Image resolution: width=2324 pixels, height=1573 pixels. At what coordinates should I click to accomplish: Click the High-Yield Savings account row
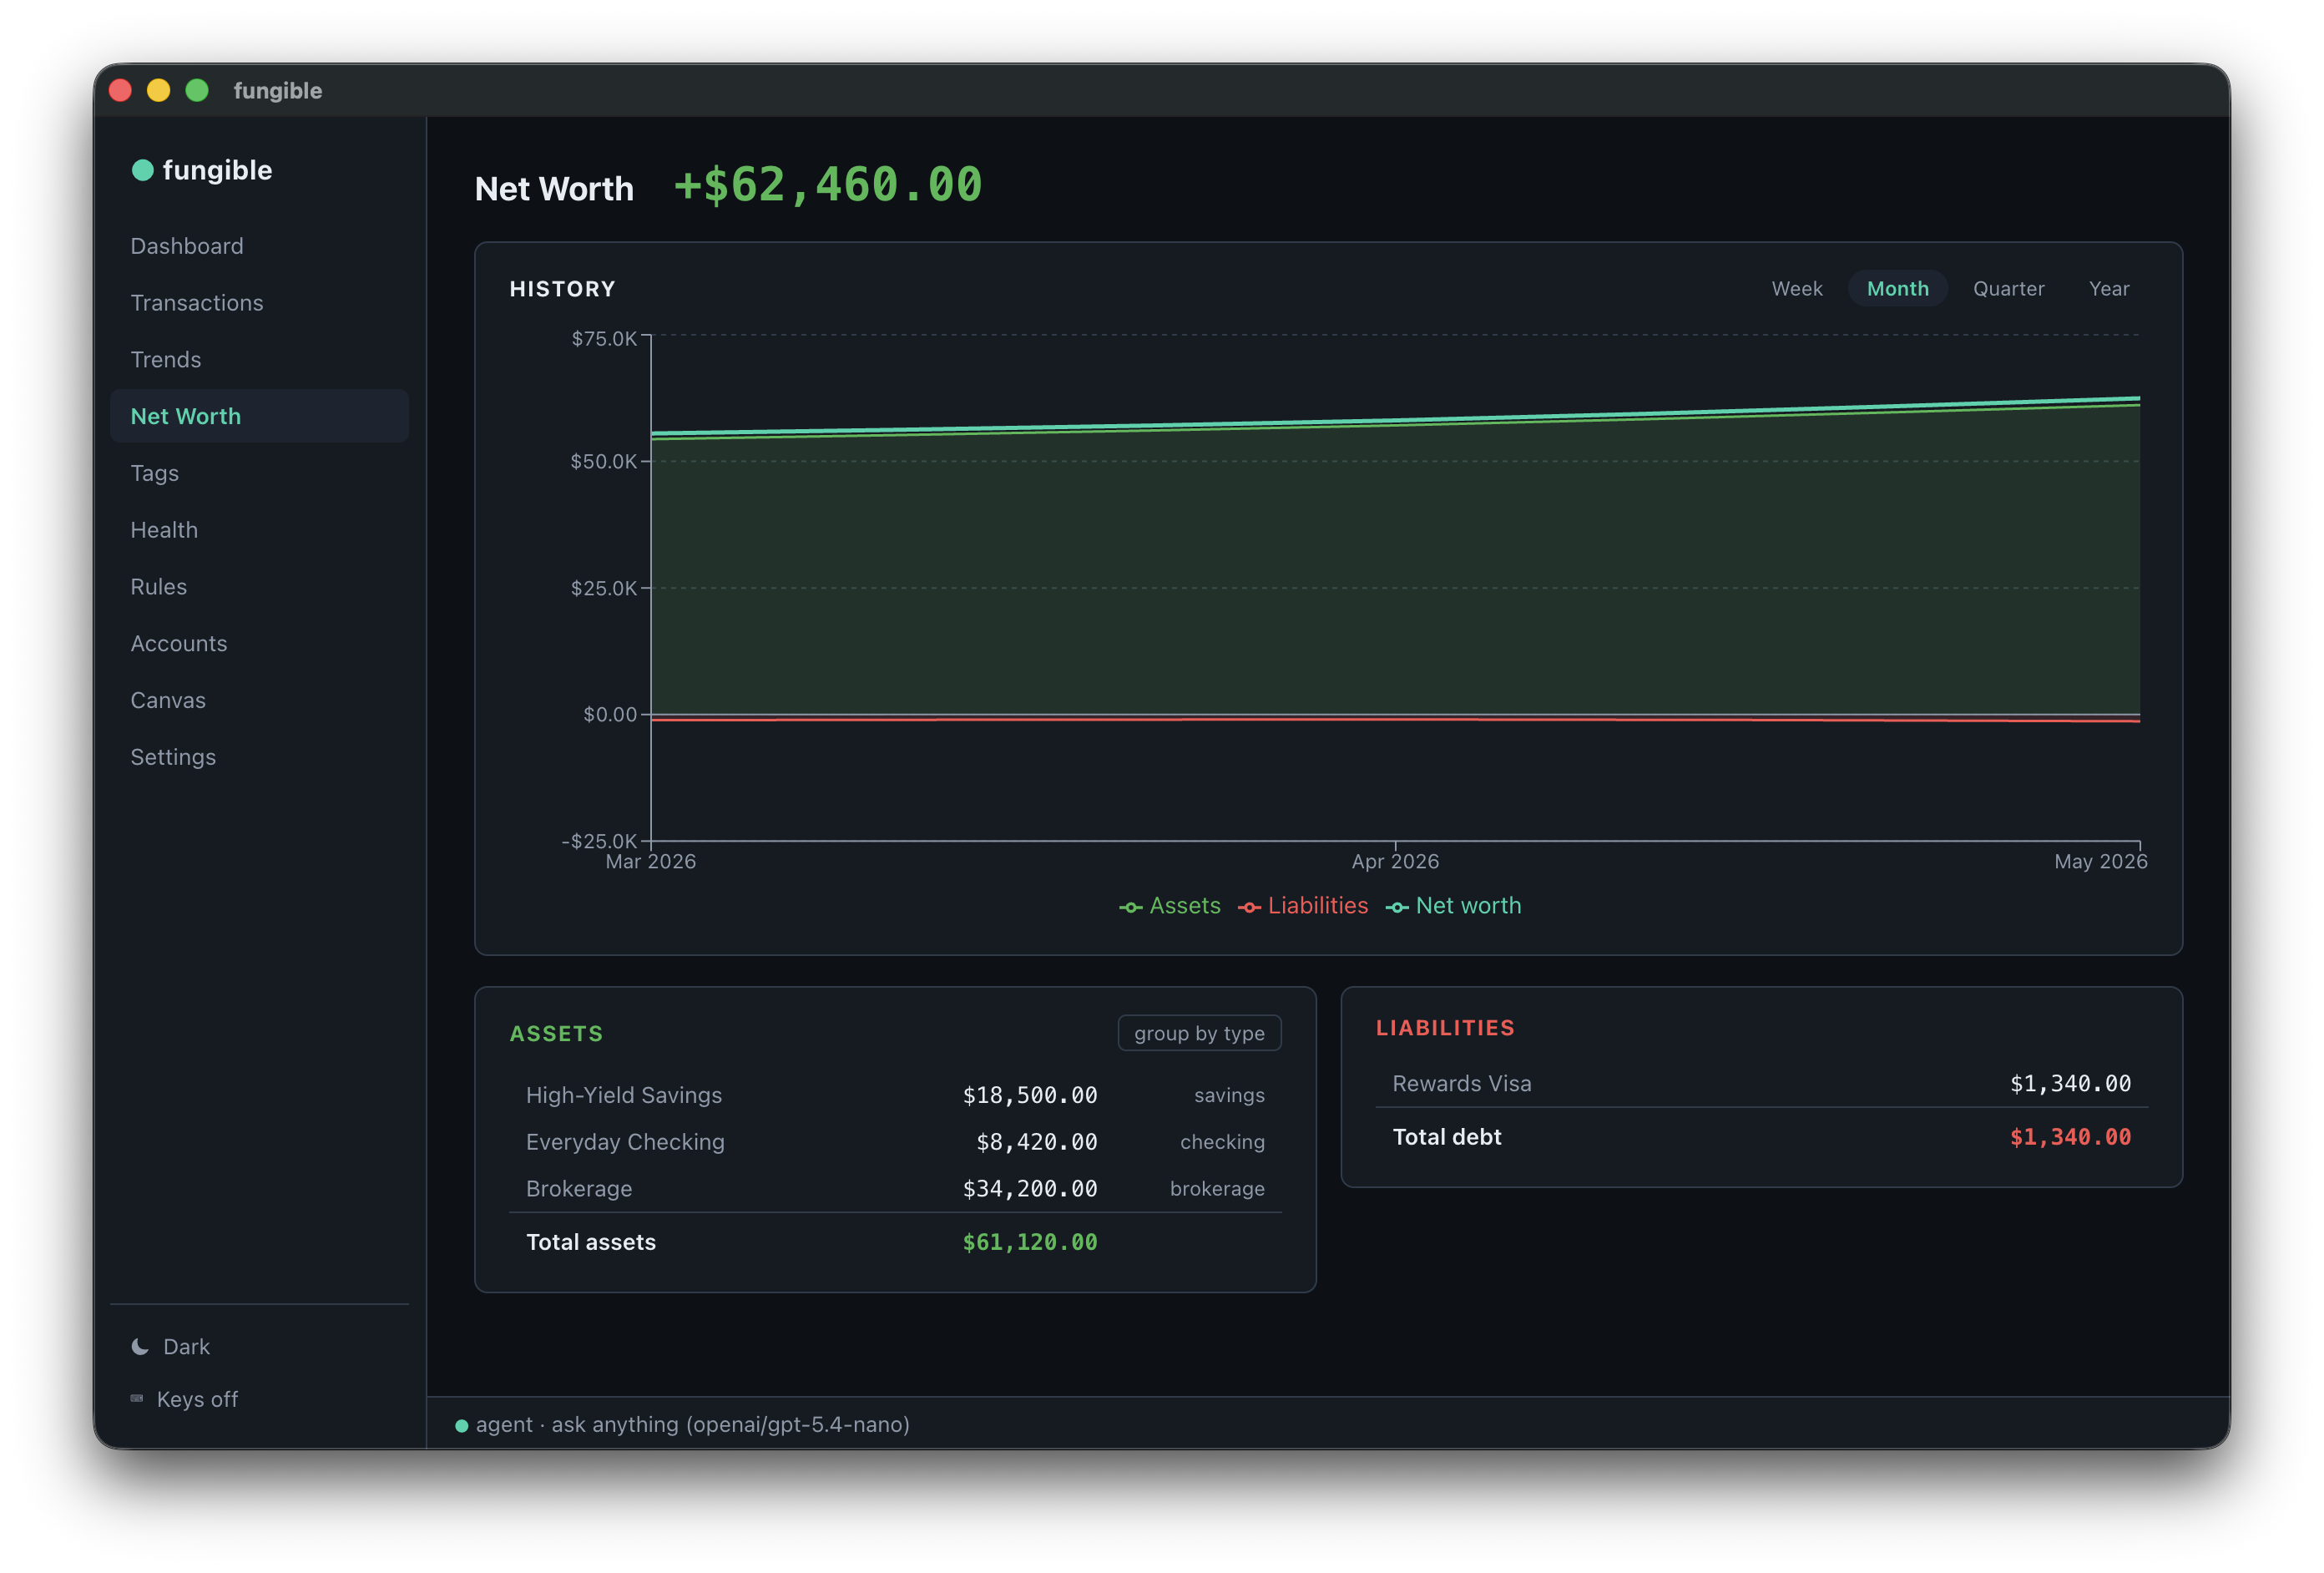[x=895, y=1095]
